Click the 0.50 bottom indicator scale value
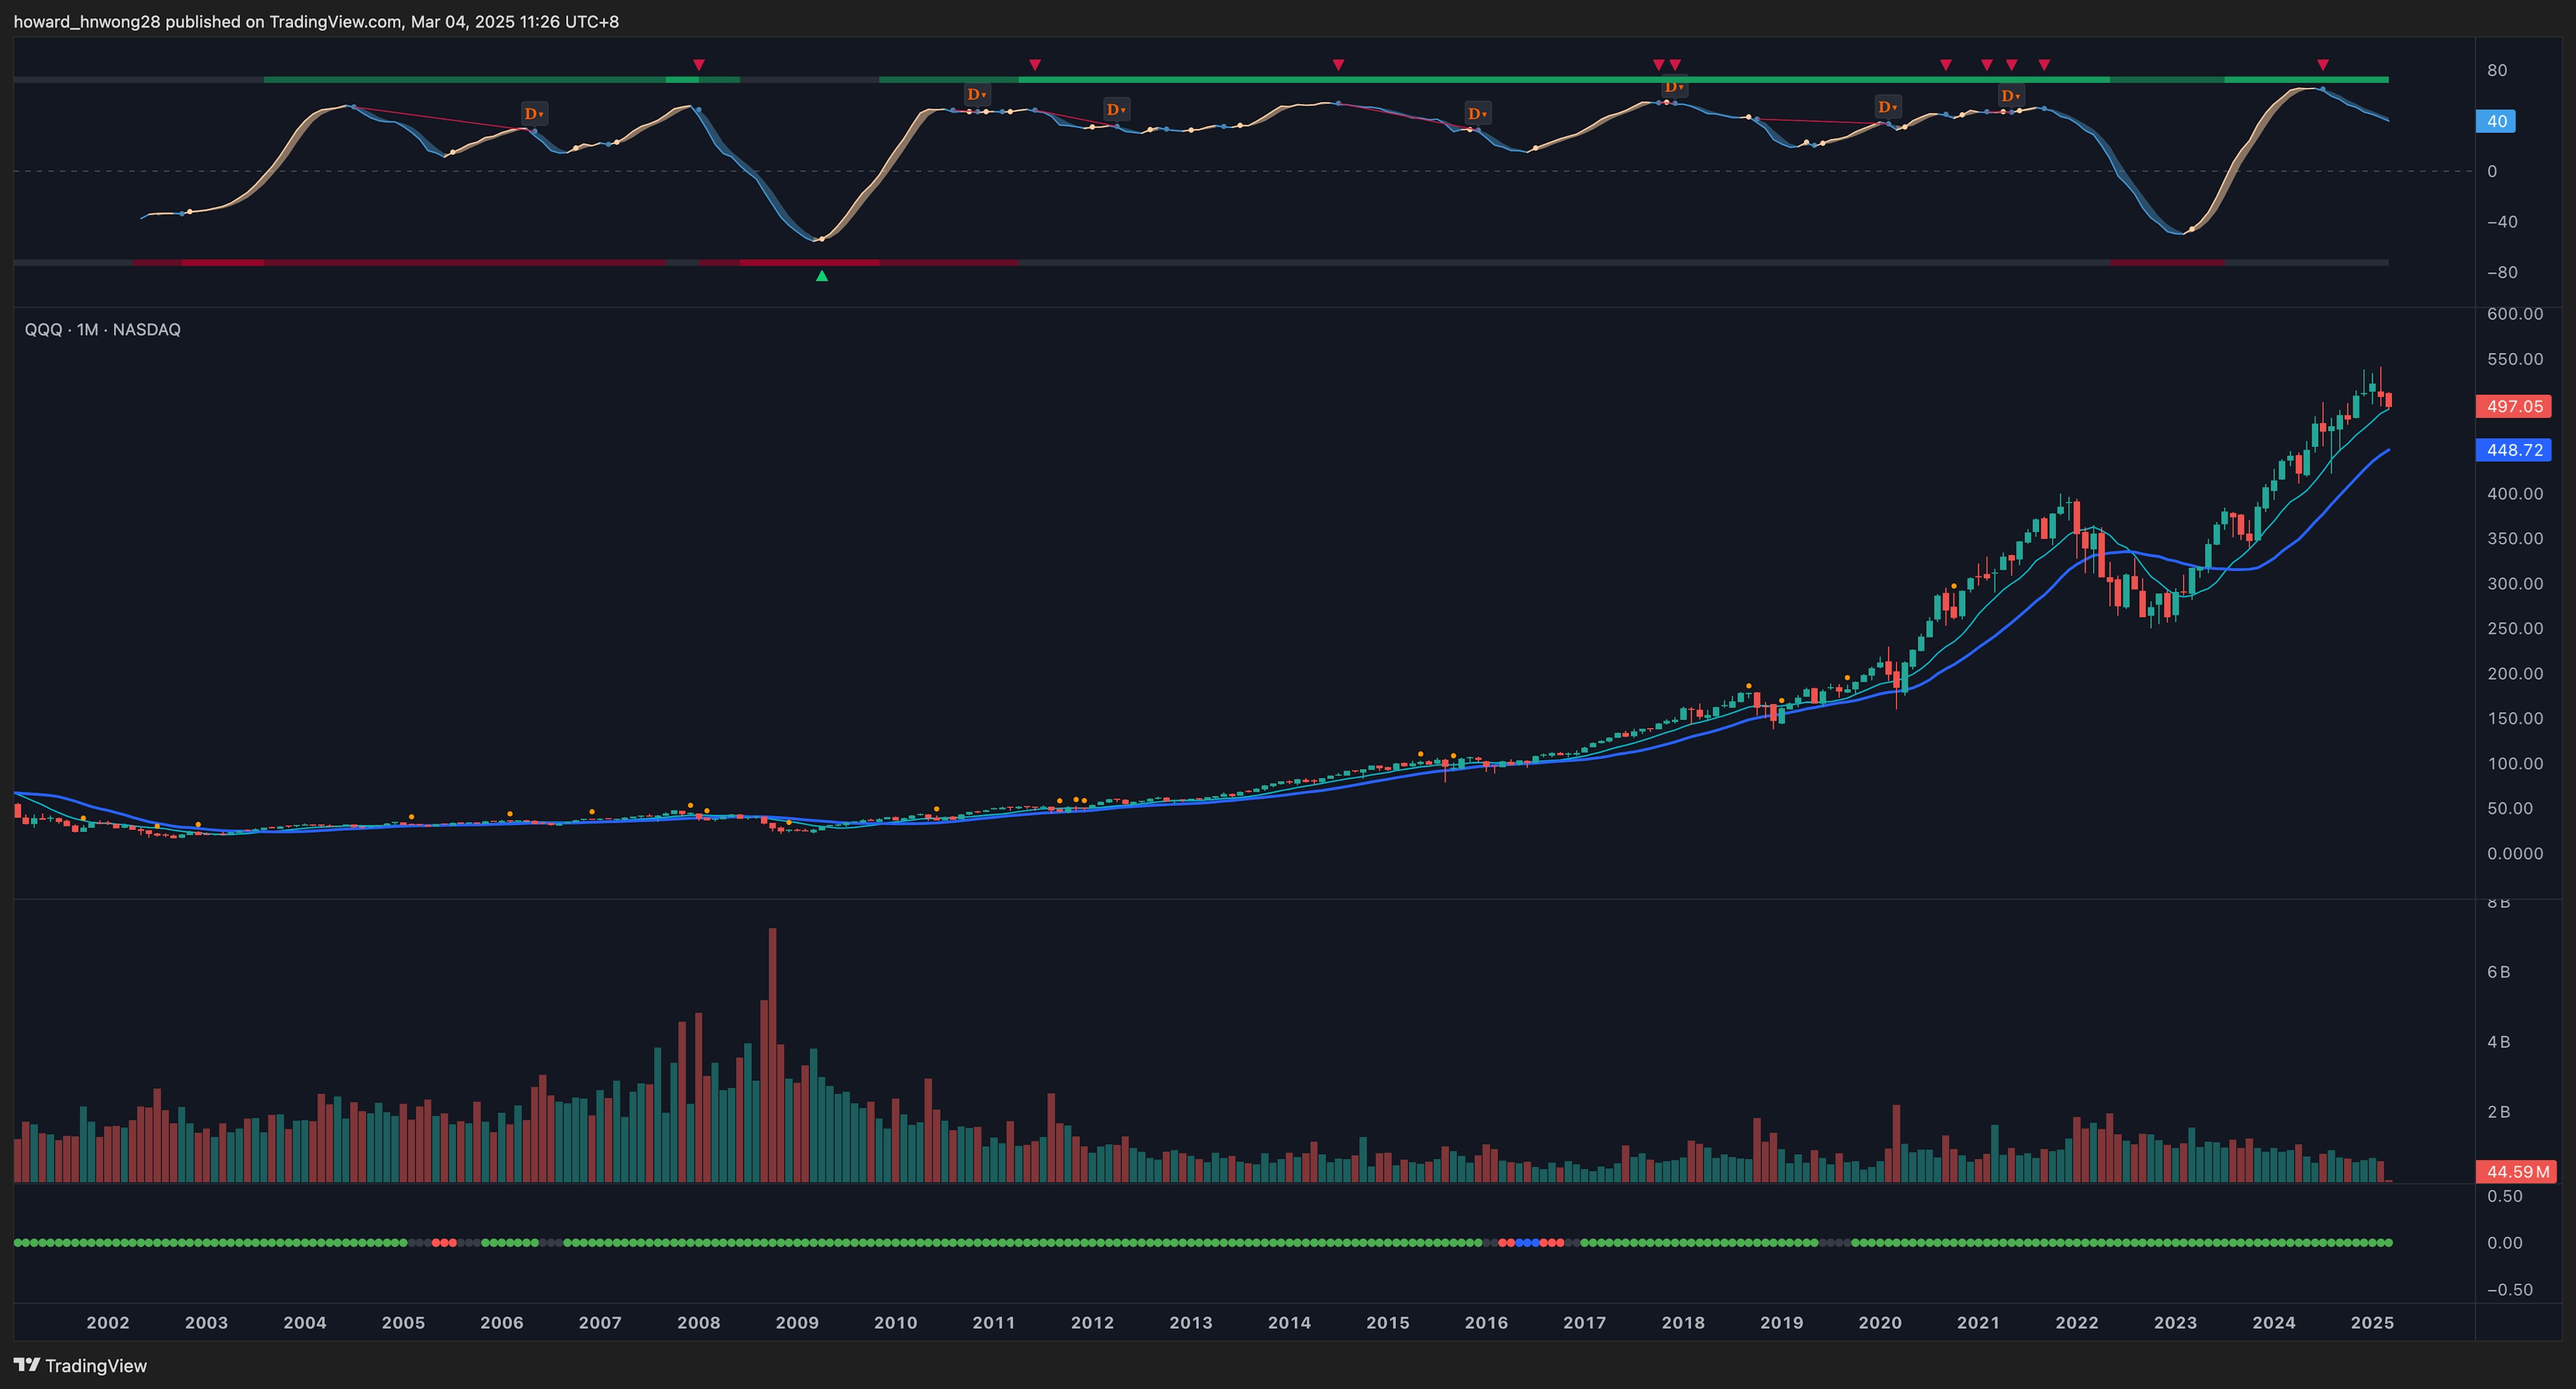2576x1389 pixels. 2505,1196
